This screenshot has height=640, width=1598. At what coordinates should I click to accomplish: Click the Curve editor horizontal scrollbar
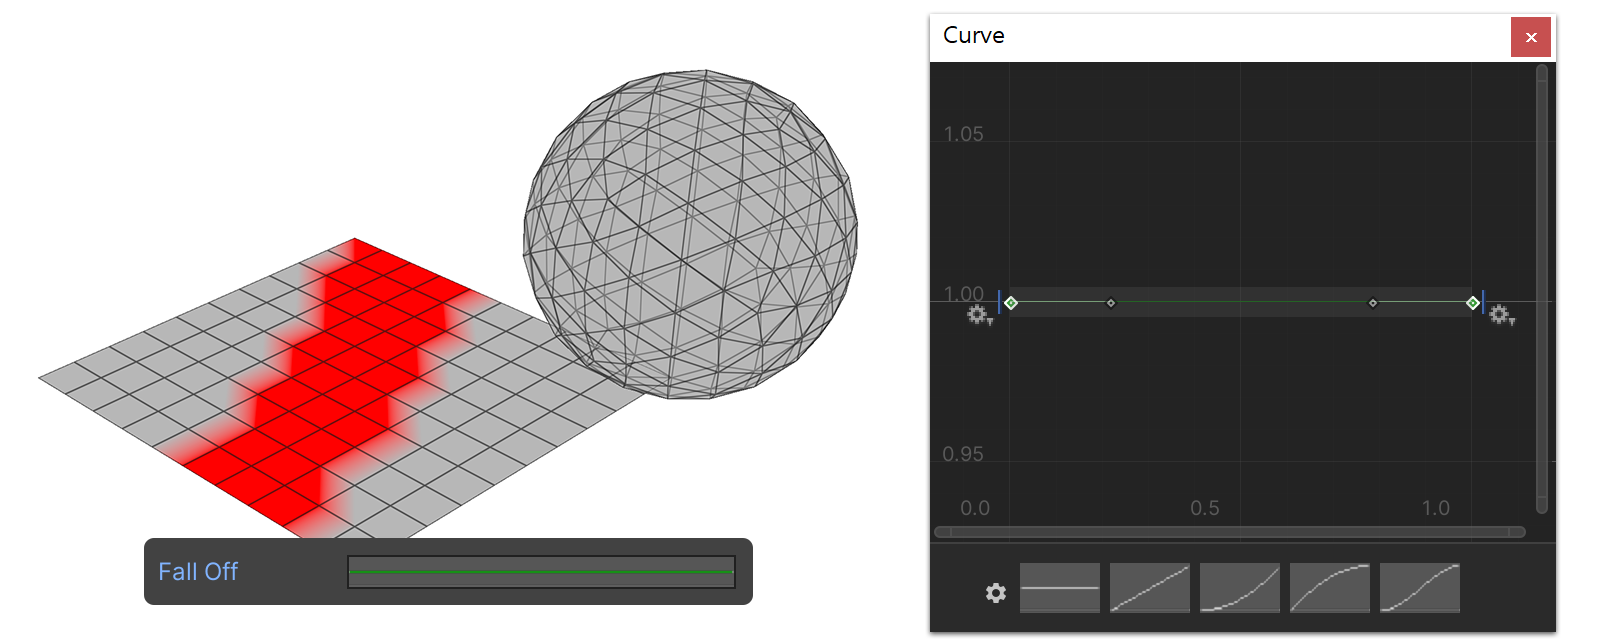click(1229, 532)
